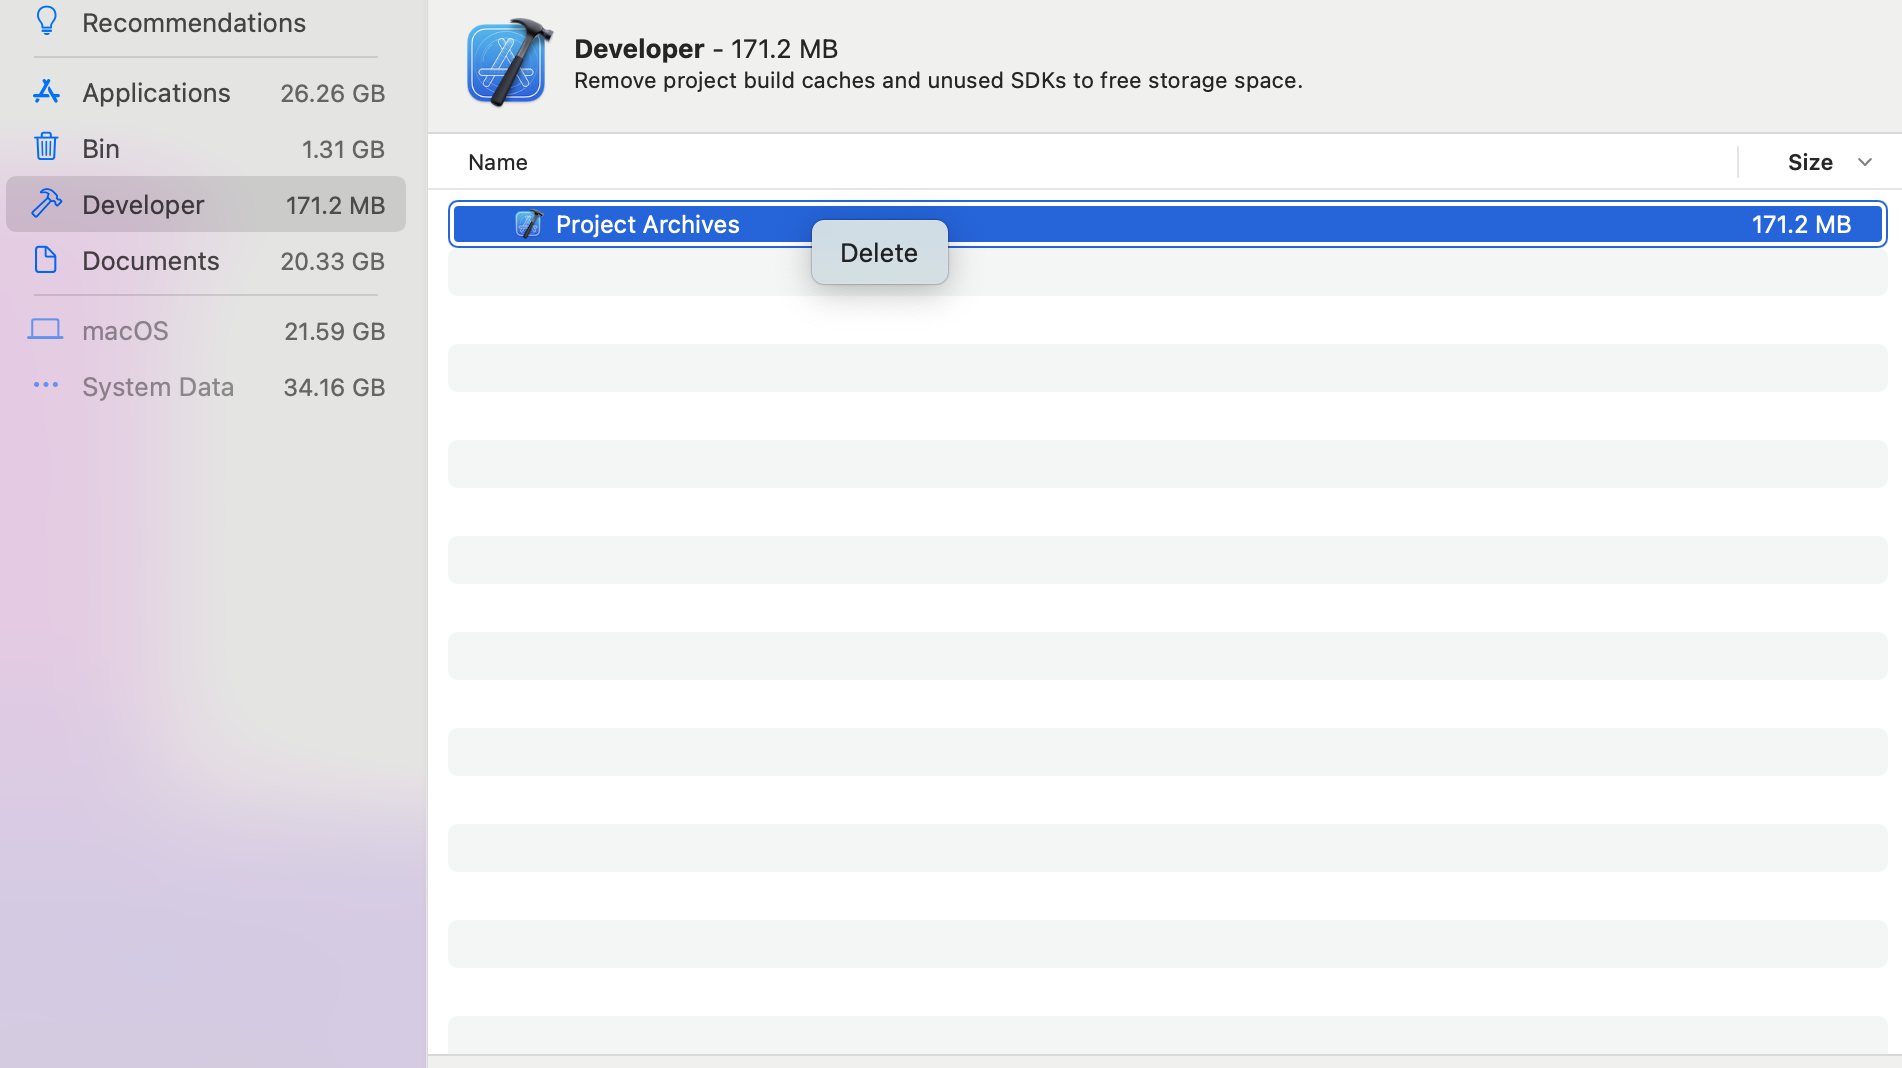Click the Project Archives row icon
The height and width of the screenshot is (1068, 1902).
(x=529, y=224)
